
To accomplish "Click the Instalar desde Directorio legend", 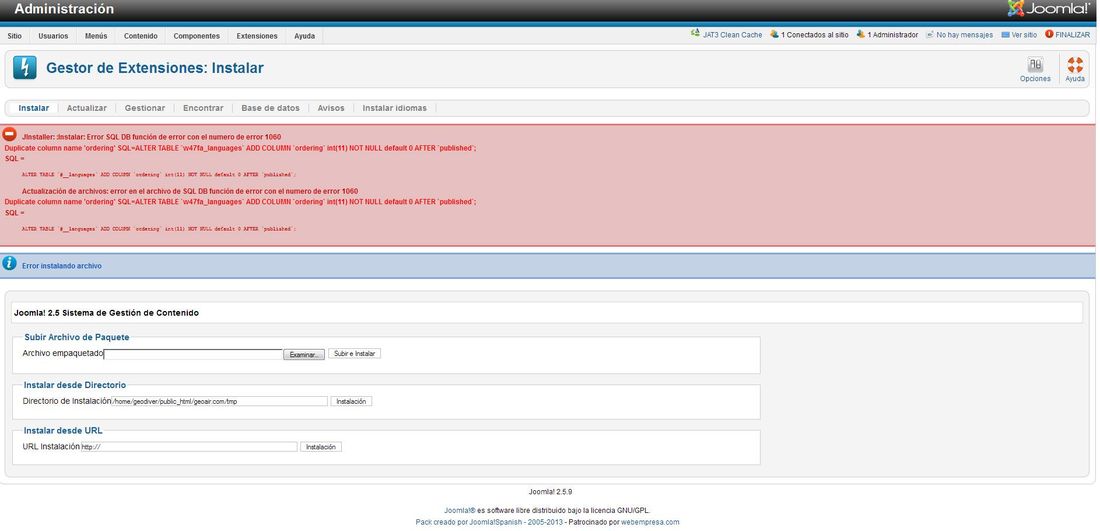I will [x=75, y=385].
